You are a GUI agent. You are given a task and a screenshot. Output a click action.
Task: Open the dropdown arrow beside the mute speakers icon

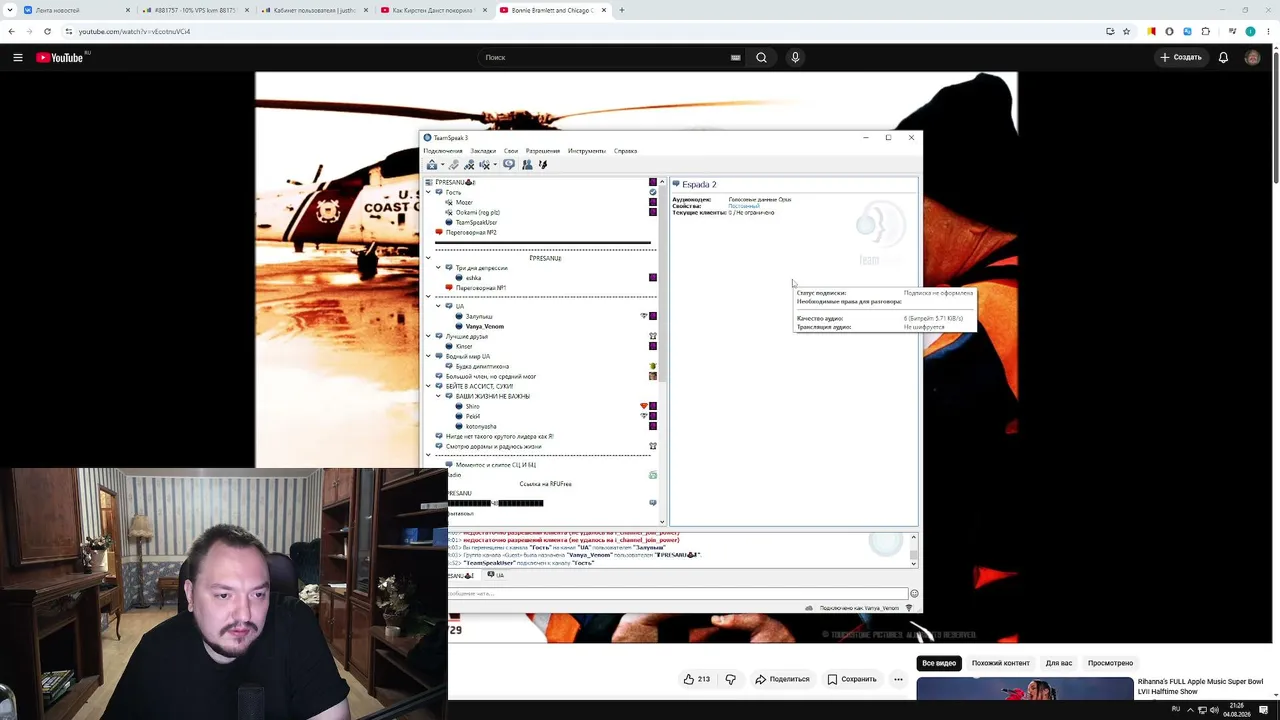495,165
